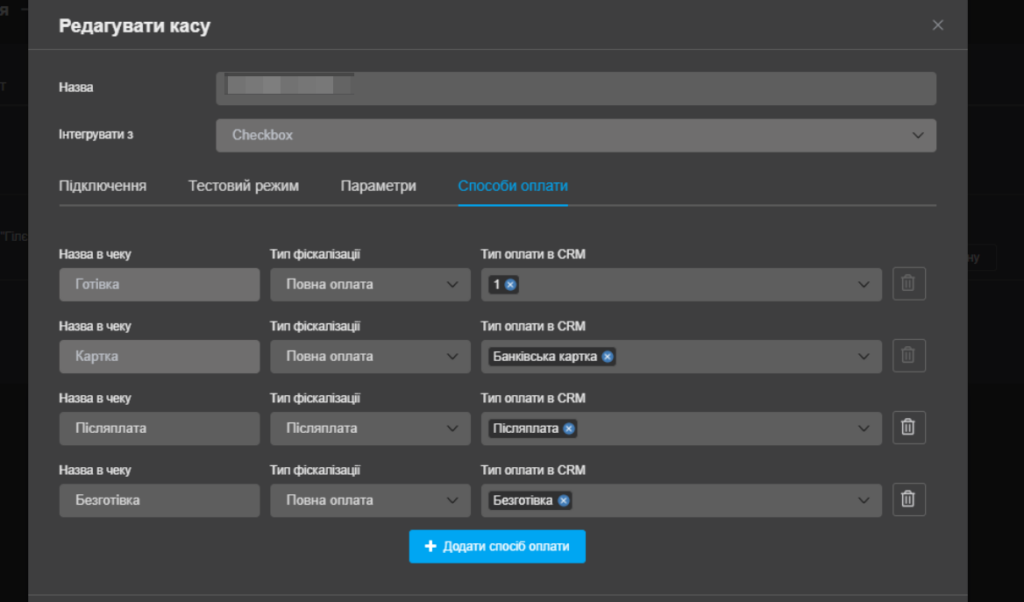Delete the Готівка payment method row
Screen dimensions: 1024x602
pos(908,284)
